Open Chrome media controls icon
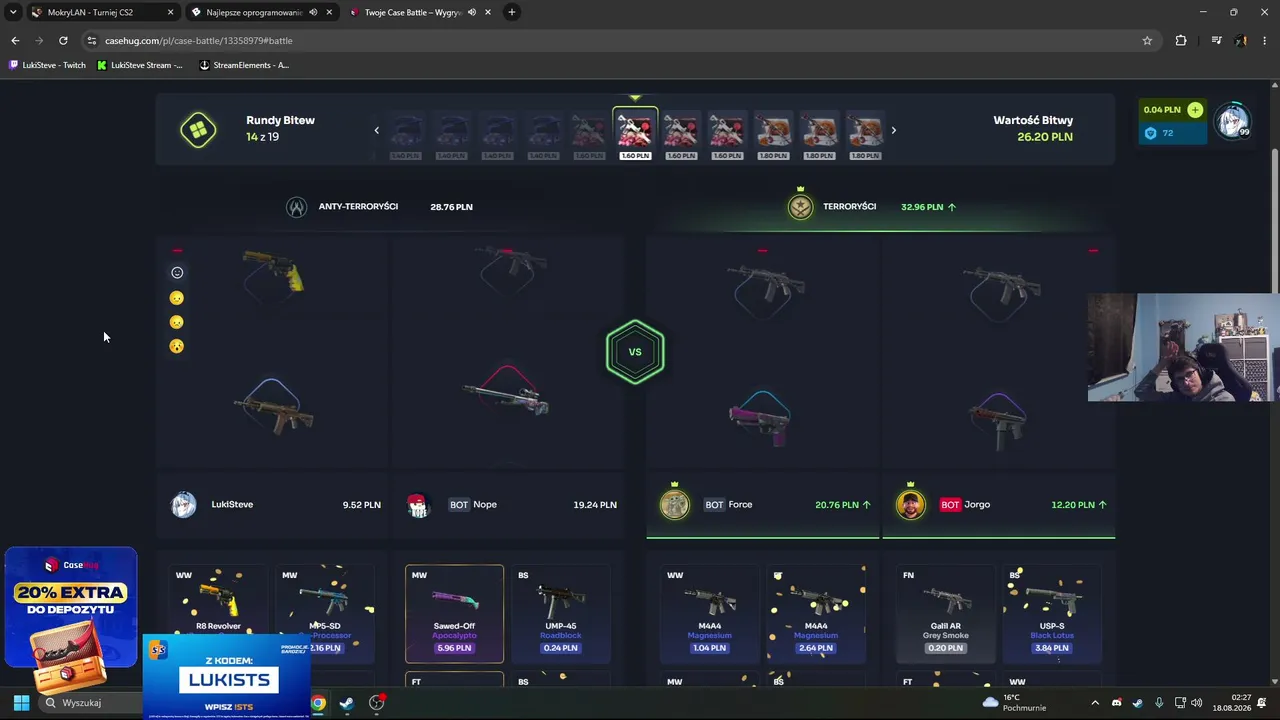 pyautogui.click(x=1216, y=41)
